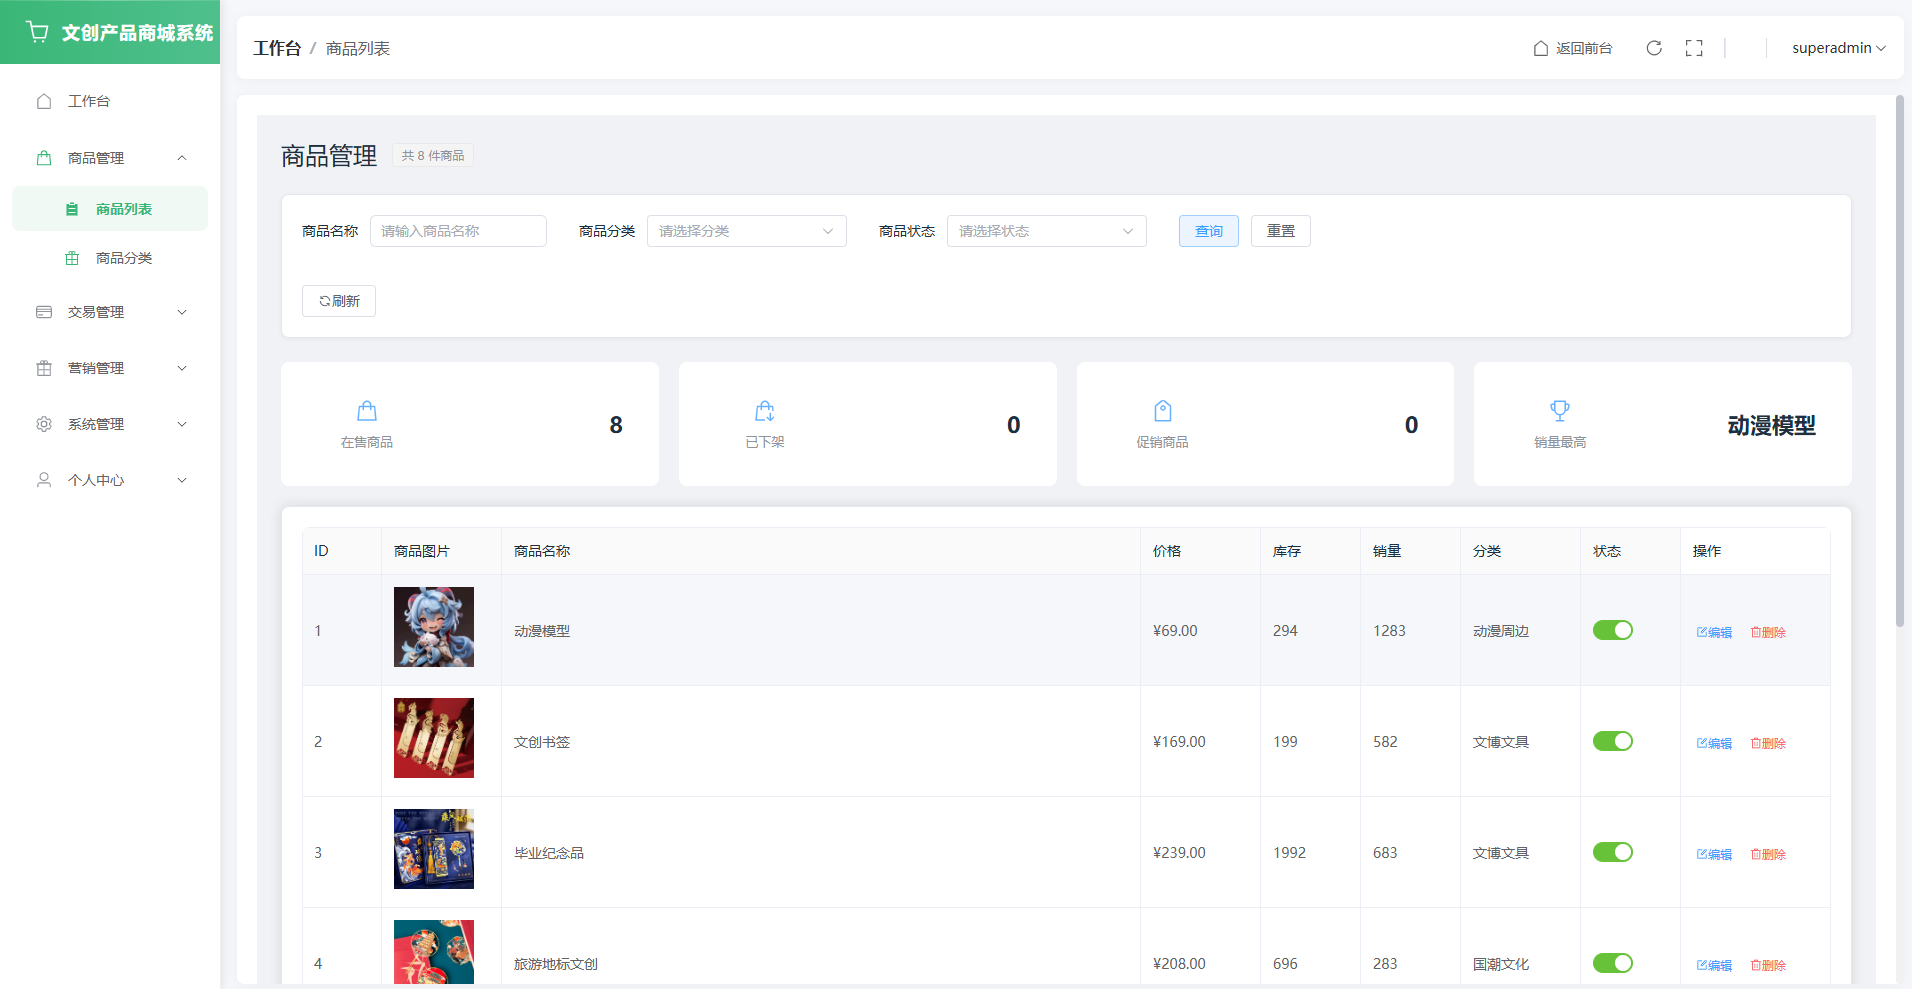The height and width of the screenshot is (989, 1912).
Task: Click the shopping cart logo icon
Action: 38,32
